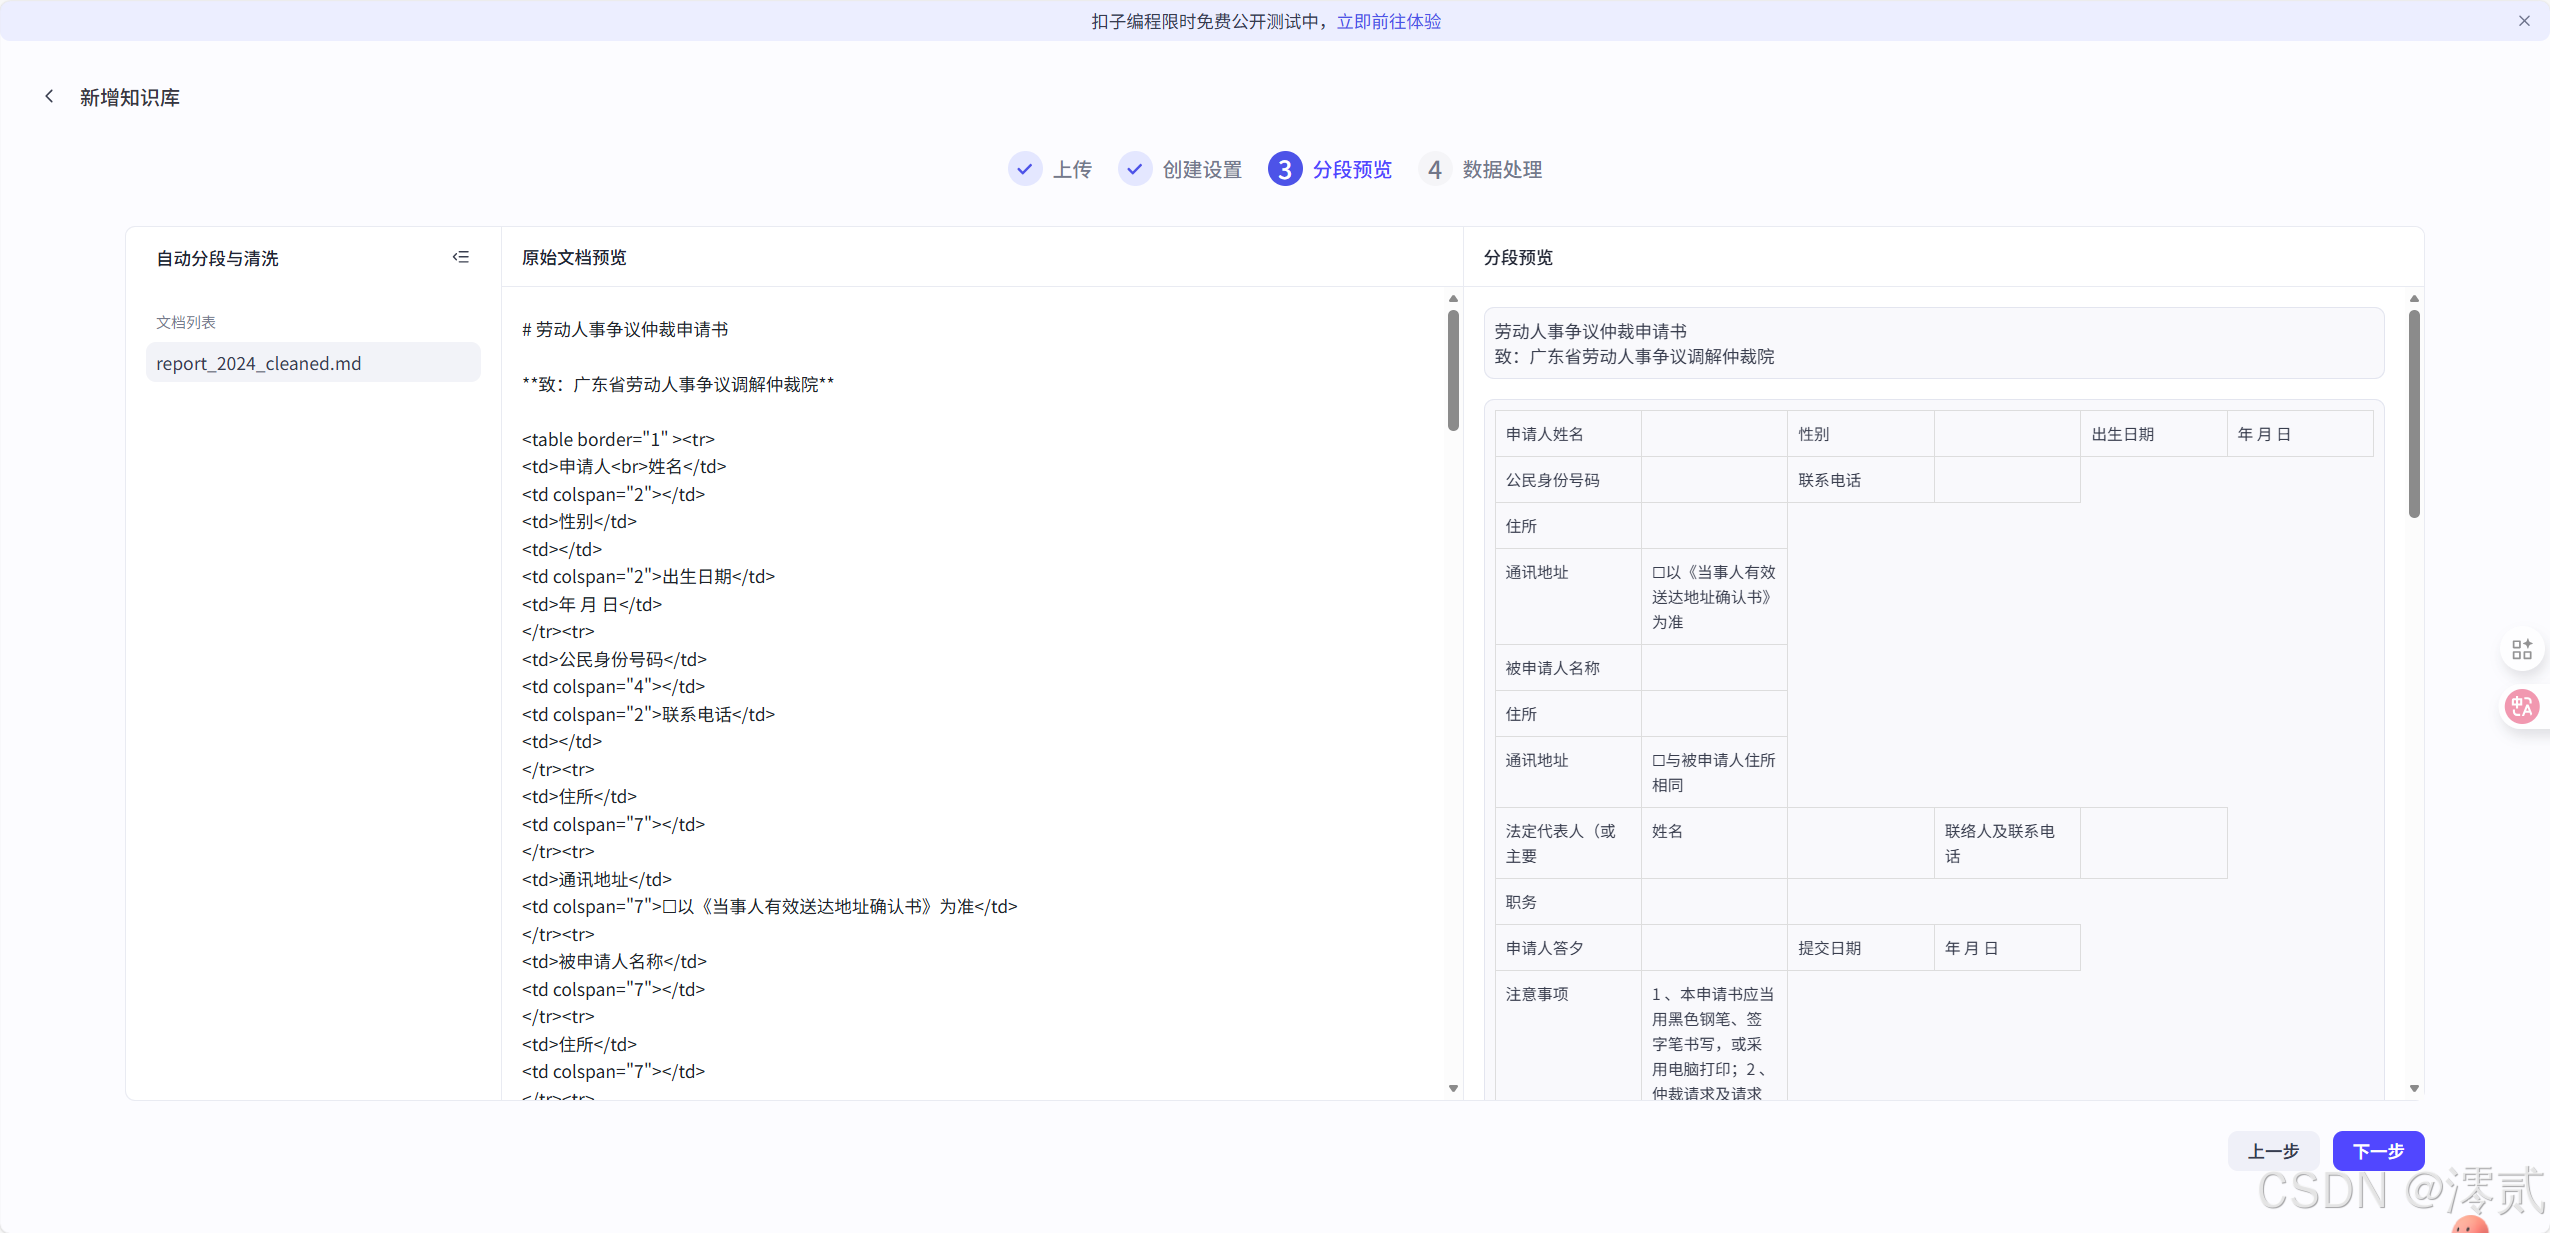Click the up arrow on the preview scrollbar
Screen dimensions: 2550x1233
point(1452,298)
